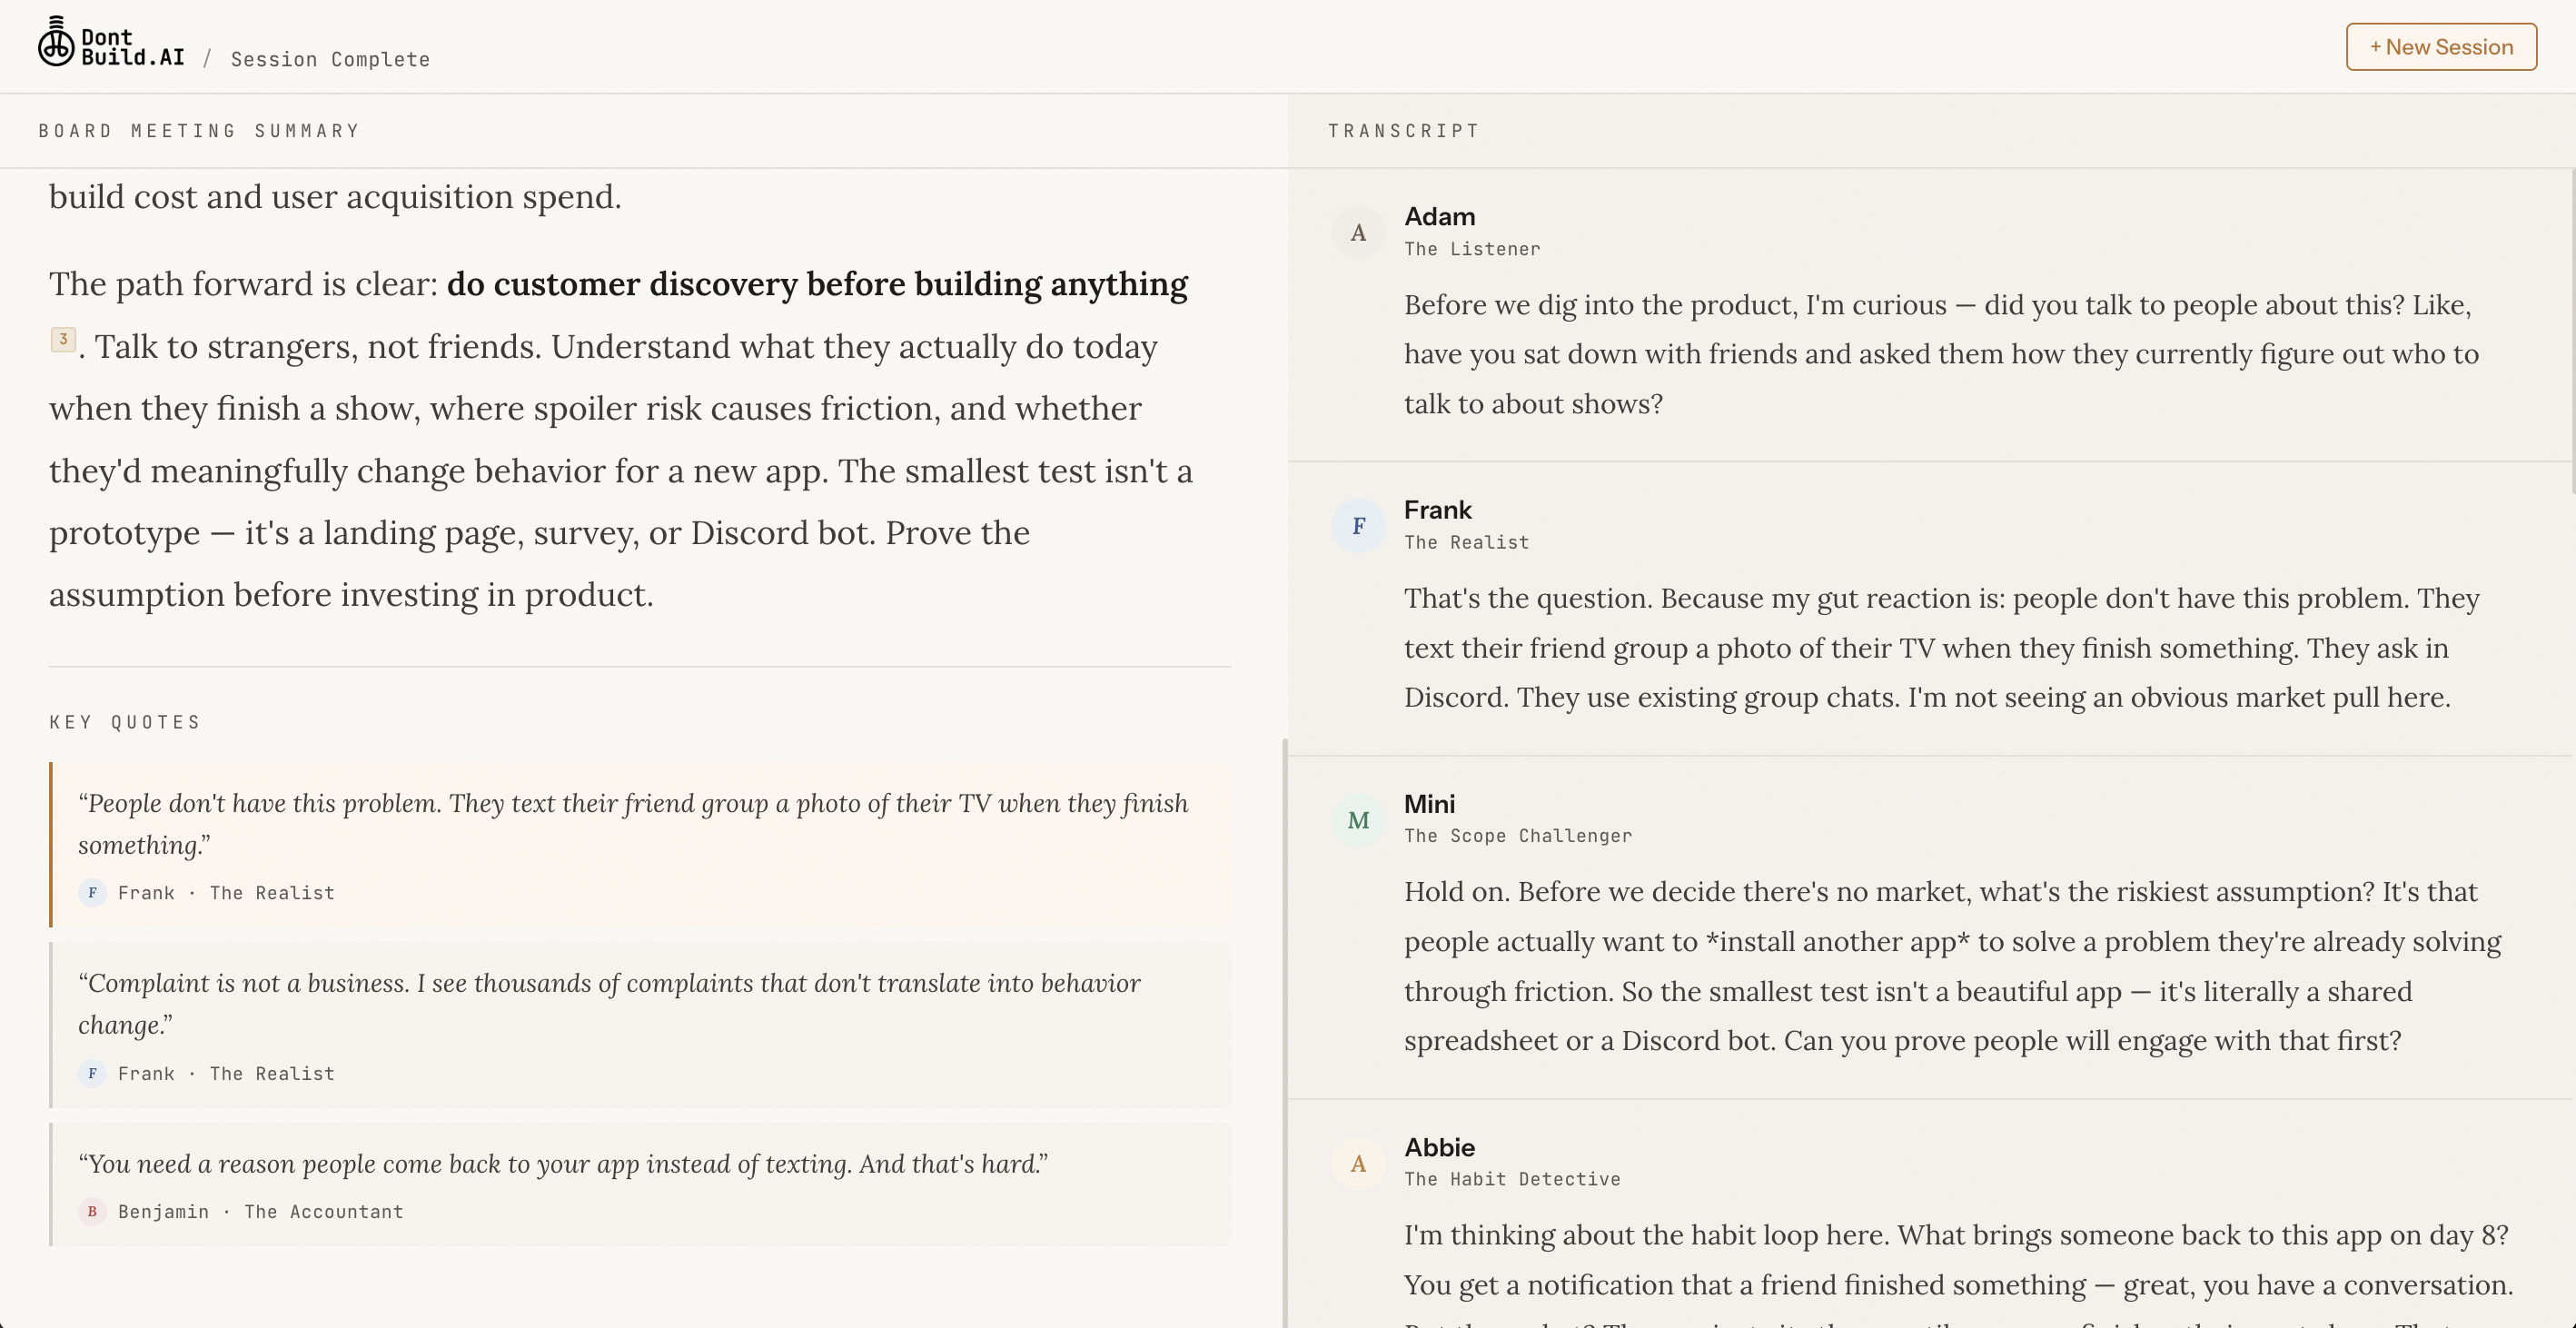Image resolution: width=2576 pixels, height=1328 pixels.
Task: Click Benjamin's small B avatar in quotes
Action: coord(92,1212)
